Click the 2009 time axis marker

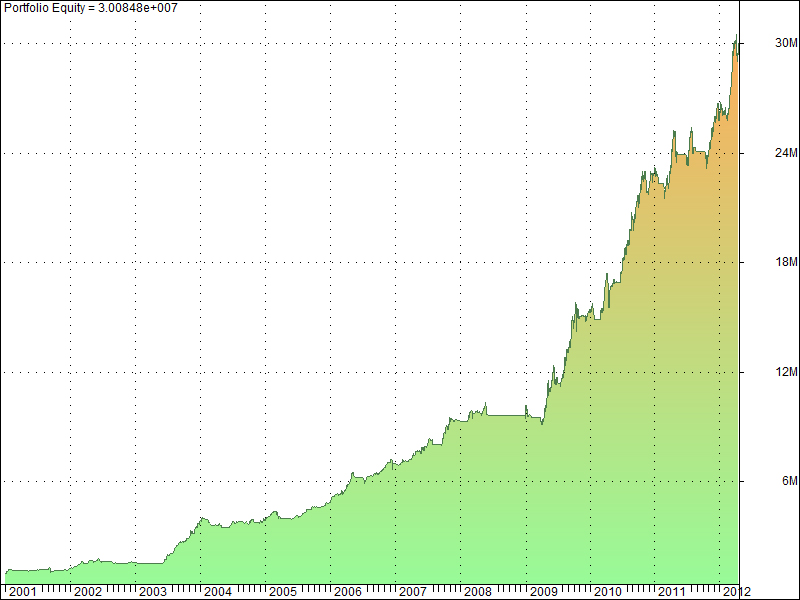click(x=543, y=591)
